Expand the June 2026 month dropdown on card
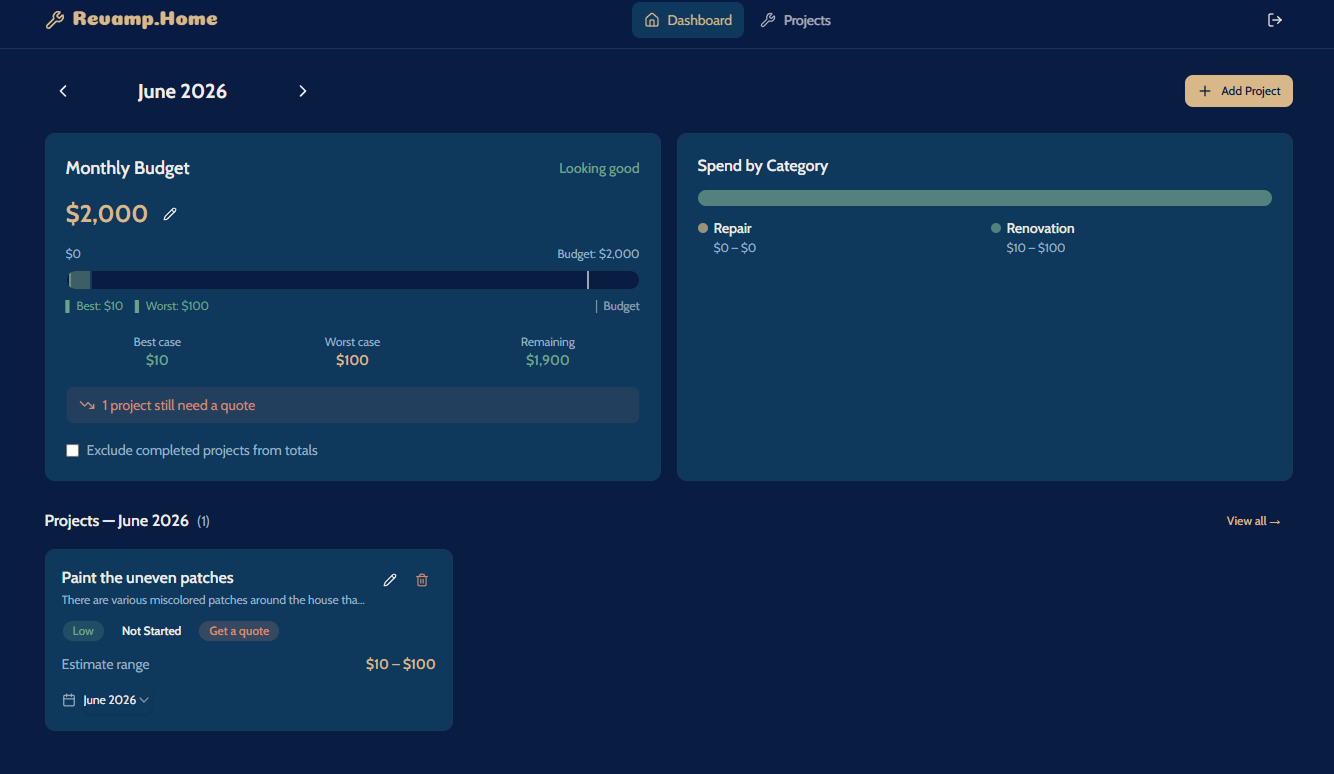Viewport: 1334px width, 774px height. tap(116, 700)
